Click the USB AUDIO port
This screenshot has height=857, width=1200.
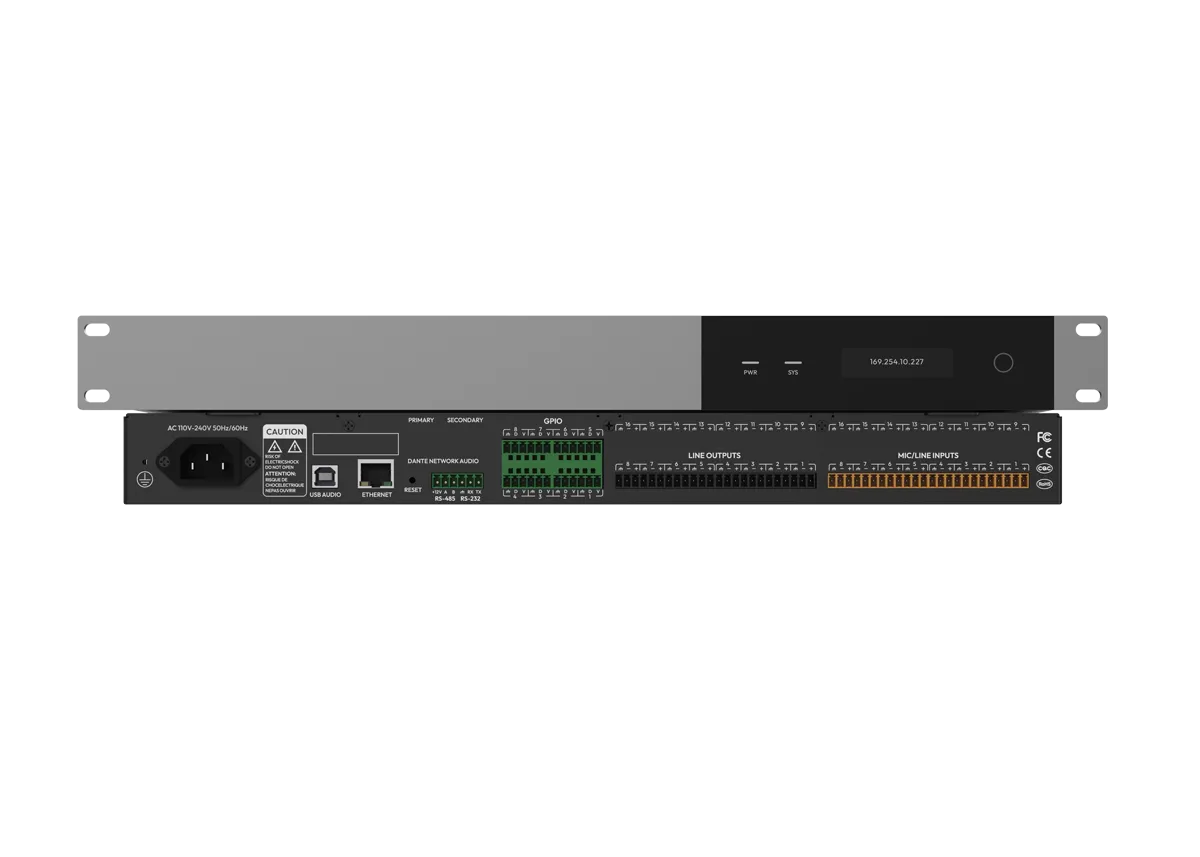[325, 475]
